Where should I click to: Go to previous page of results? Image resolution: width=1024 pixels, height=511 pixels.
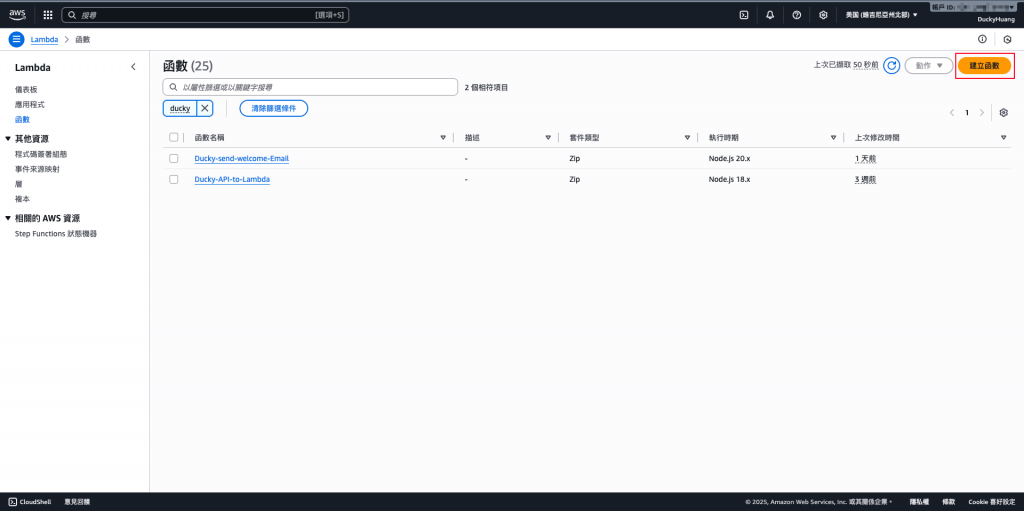pos(952,112)
